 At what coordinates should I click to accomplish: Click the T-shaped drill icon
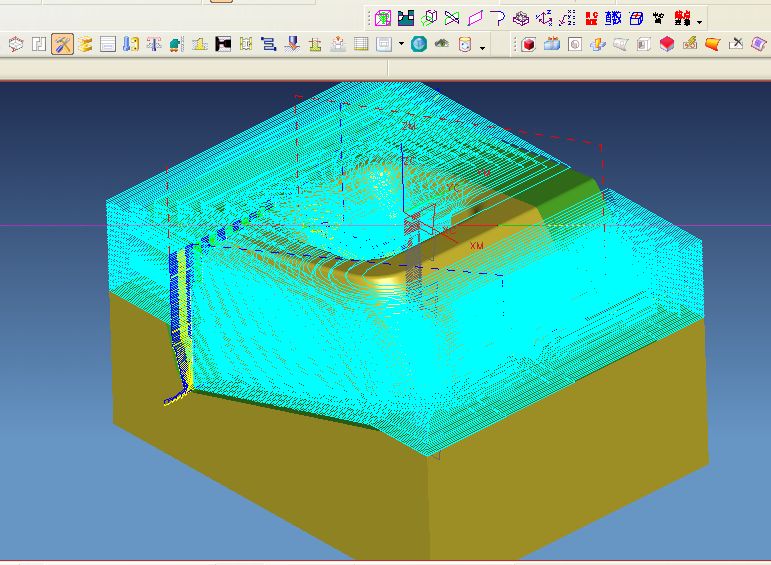pos(154,44)
